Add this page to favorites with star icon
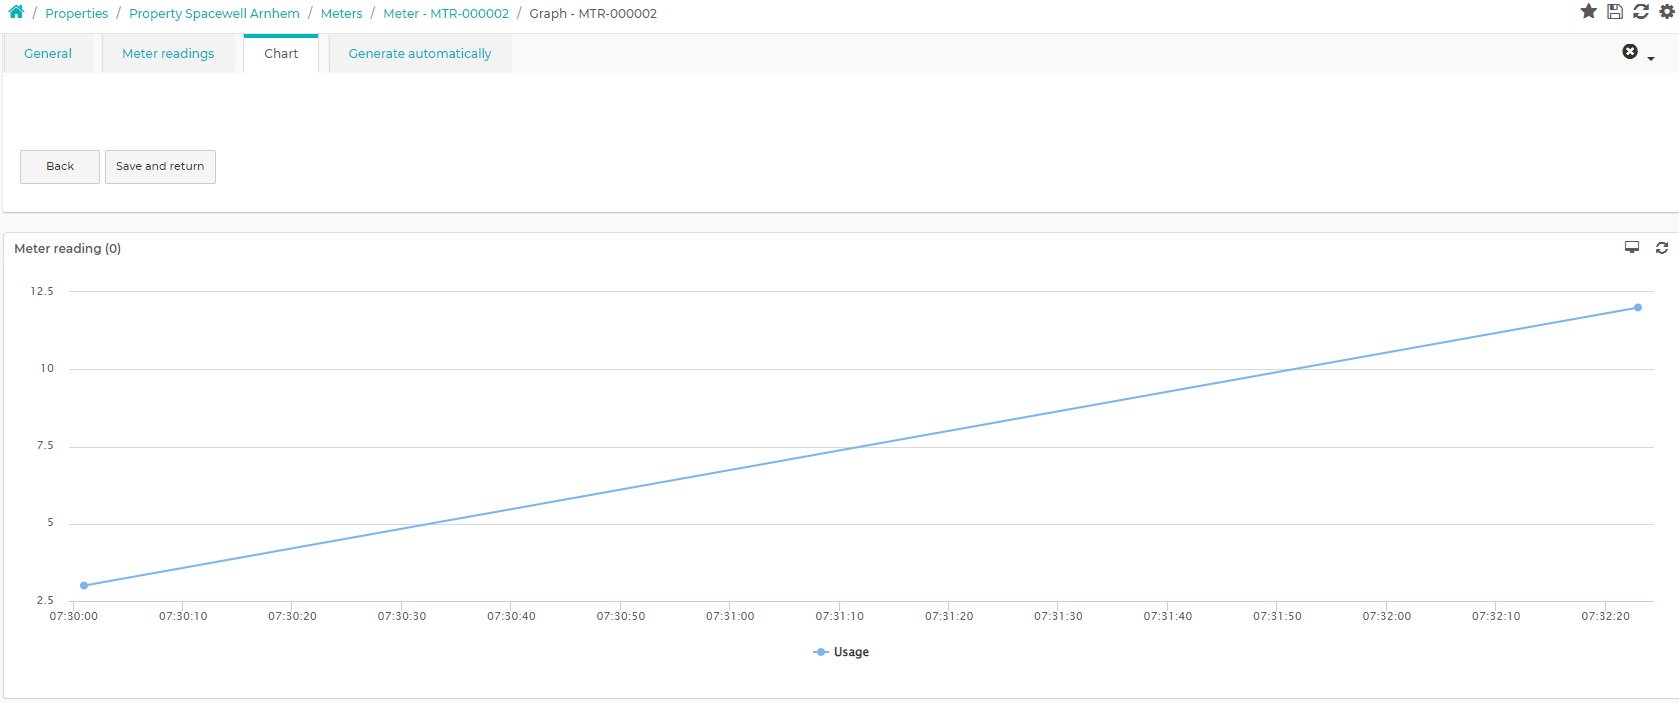Screen dimensions: 1679x703 (x=1588, y=11)
